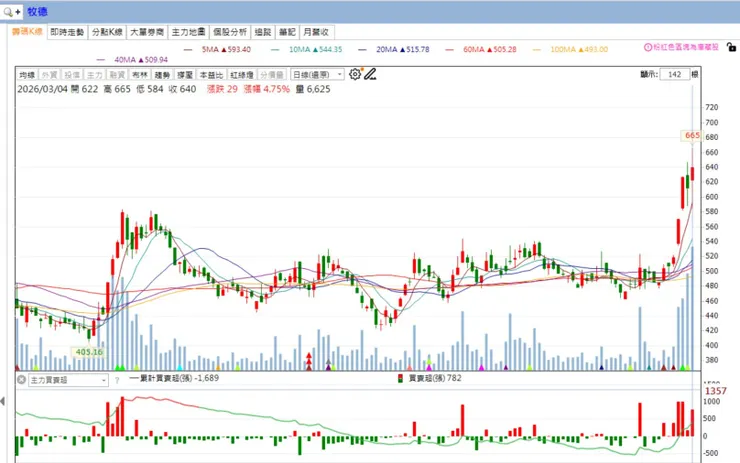Toggle the 趨勢 overlay button
The height and width of the screenshot is (463, 740).
tap(162, 75)
